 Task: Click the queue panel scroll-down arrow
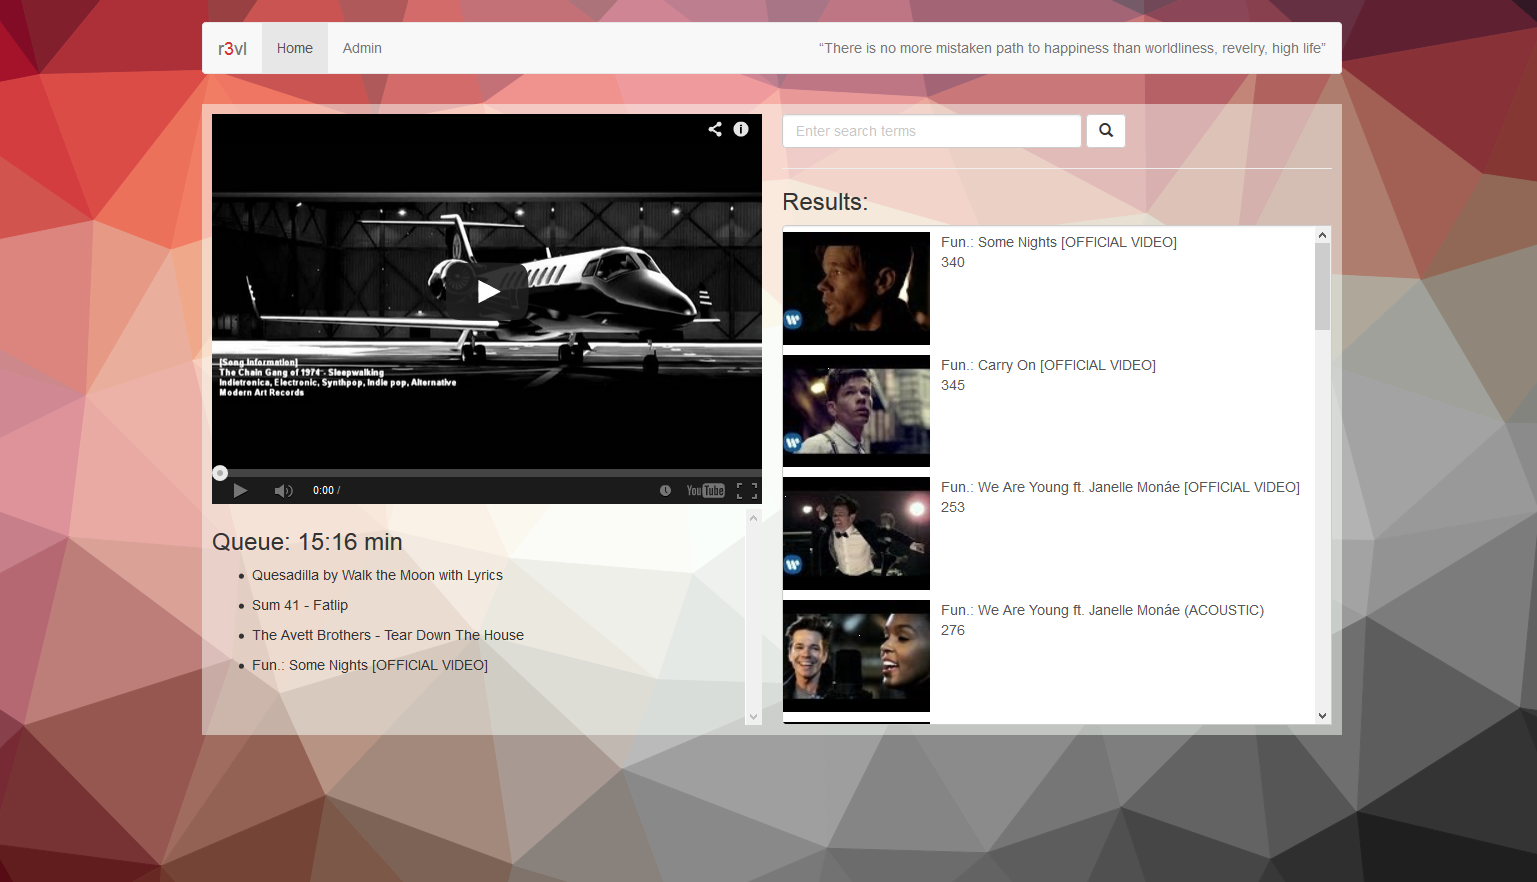[754, 716]
